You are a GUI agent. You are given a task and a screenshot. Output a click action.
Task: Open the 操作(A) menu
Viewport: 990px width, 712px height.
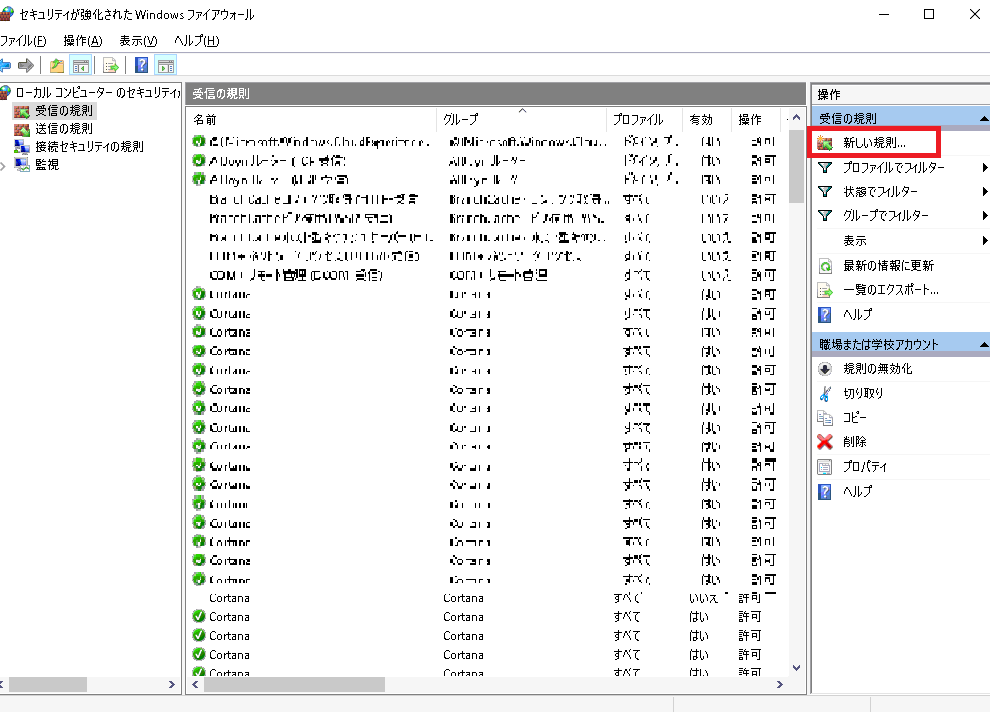coord(83,41)
